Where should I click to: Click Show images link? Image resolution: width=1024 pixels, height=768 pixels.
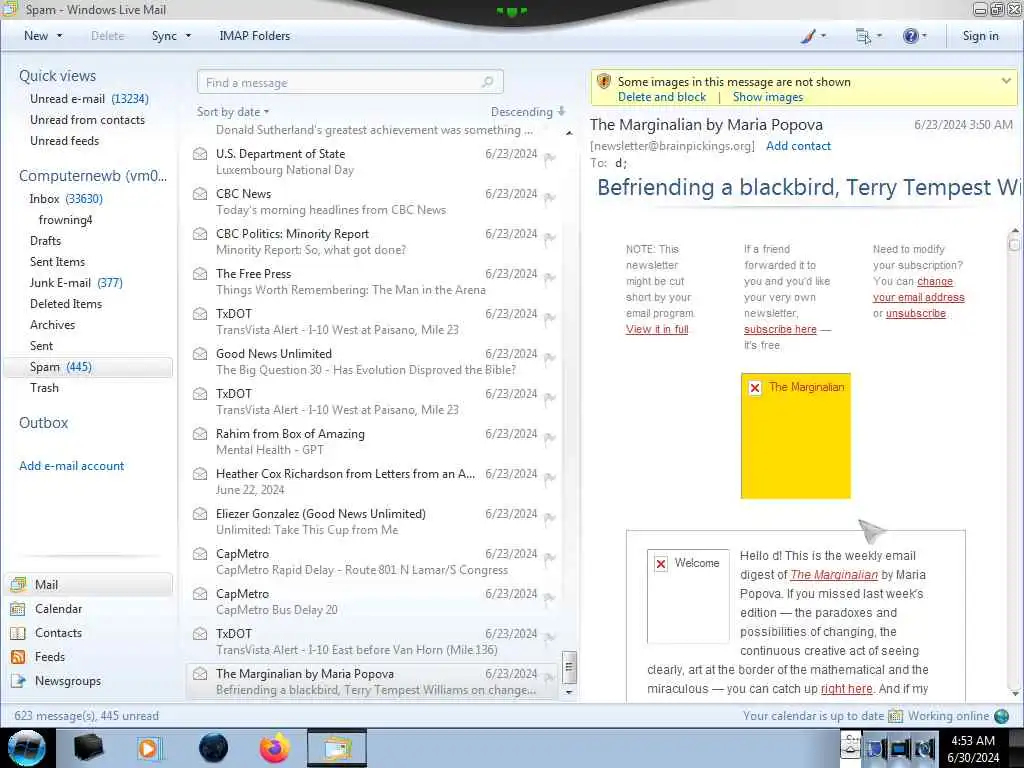(767, 97)
